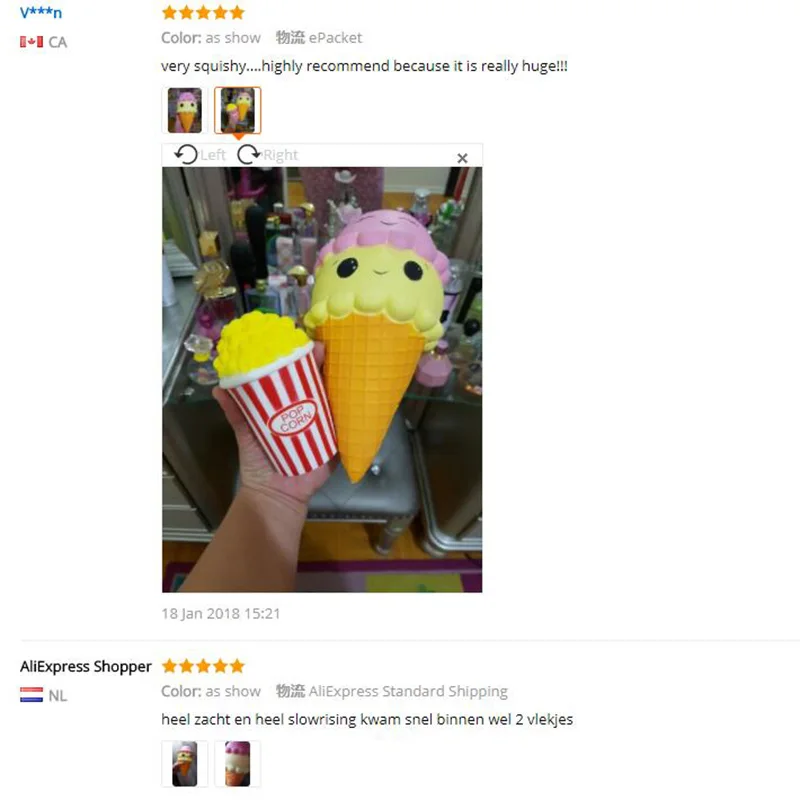The image size is (800, 800).
Task: Click the 'Right' rotate label
Action: coord(280,155)
